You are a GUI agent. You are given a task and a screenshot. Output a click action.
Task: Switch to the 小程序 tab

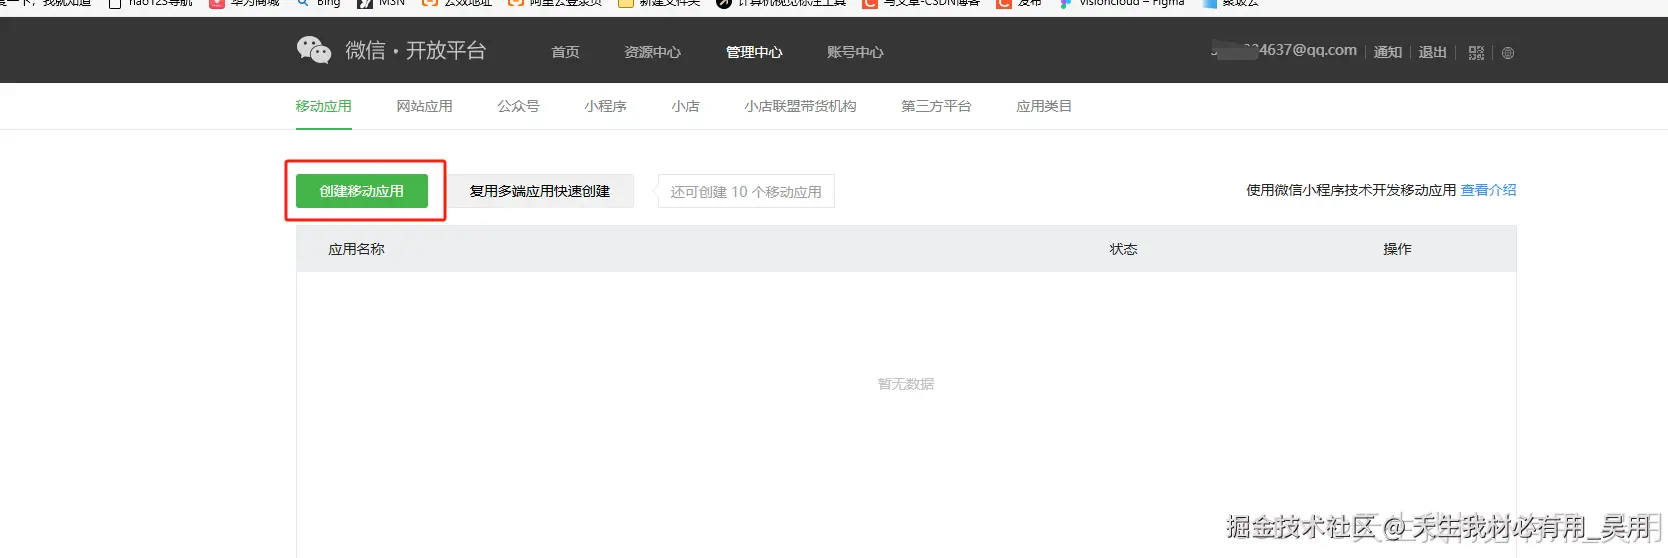605,106
